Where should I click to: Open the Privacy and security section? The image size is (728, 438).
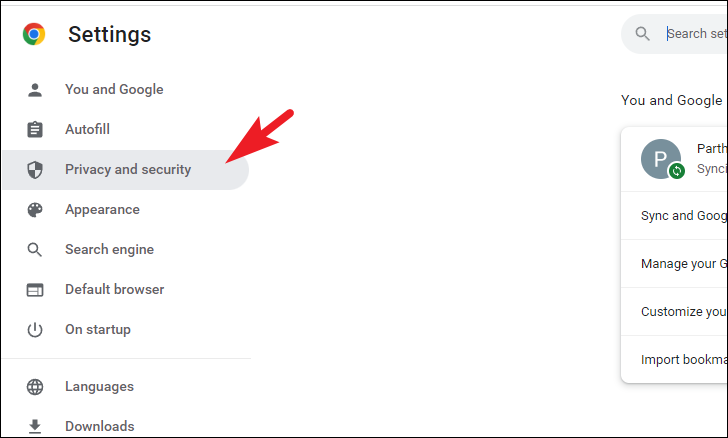(125, 170)
